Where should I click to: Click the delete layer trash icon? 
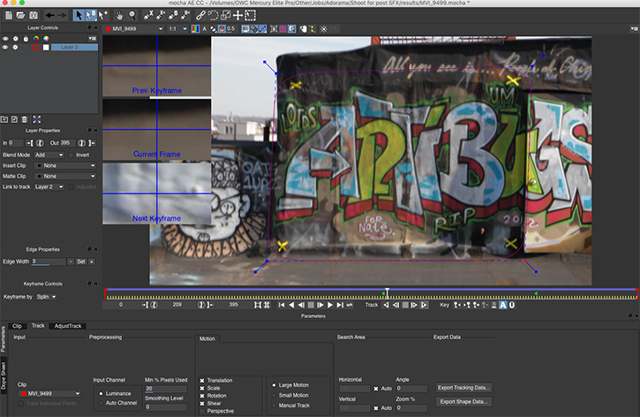24,120
